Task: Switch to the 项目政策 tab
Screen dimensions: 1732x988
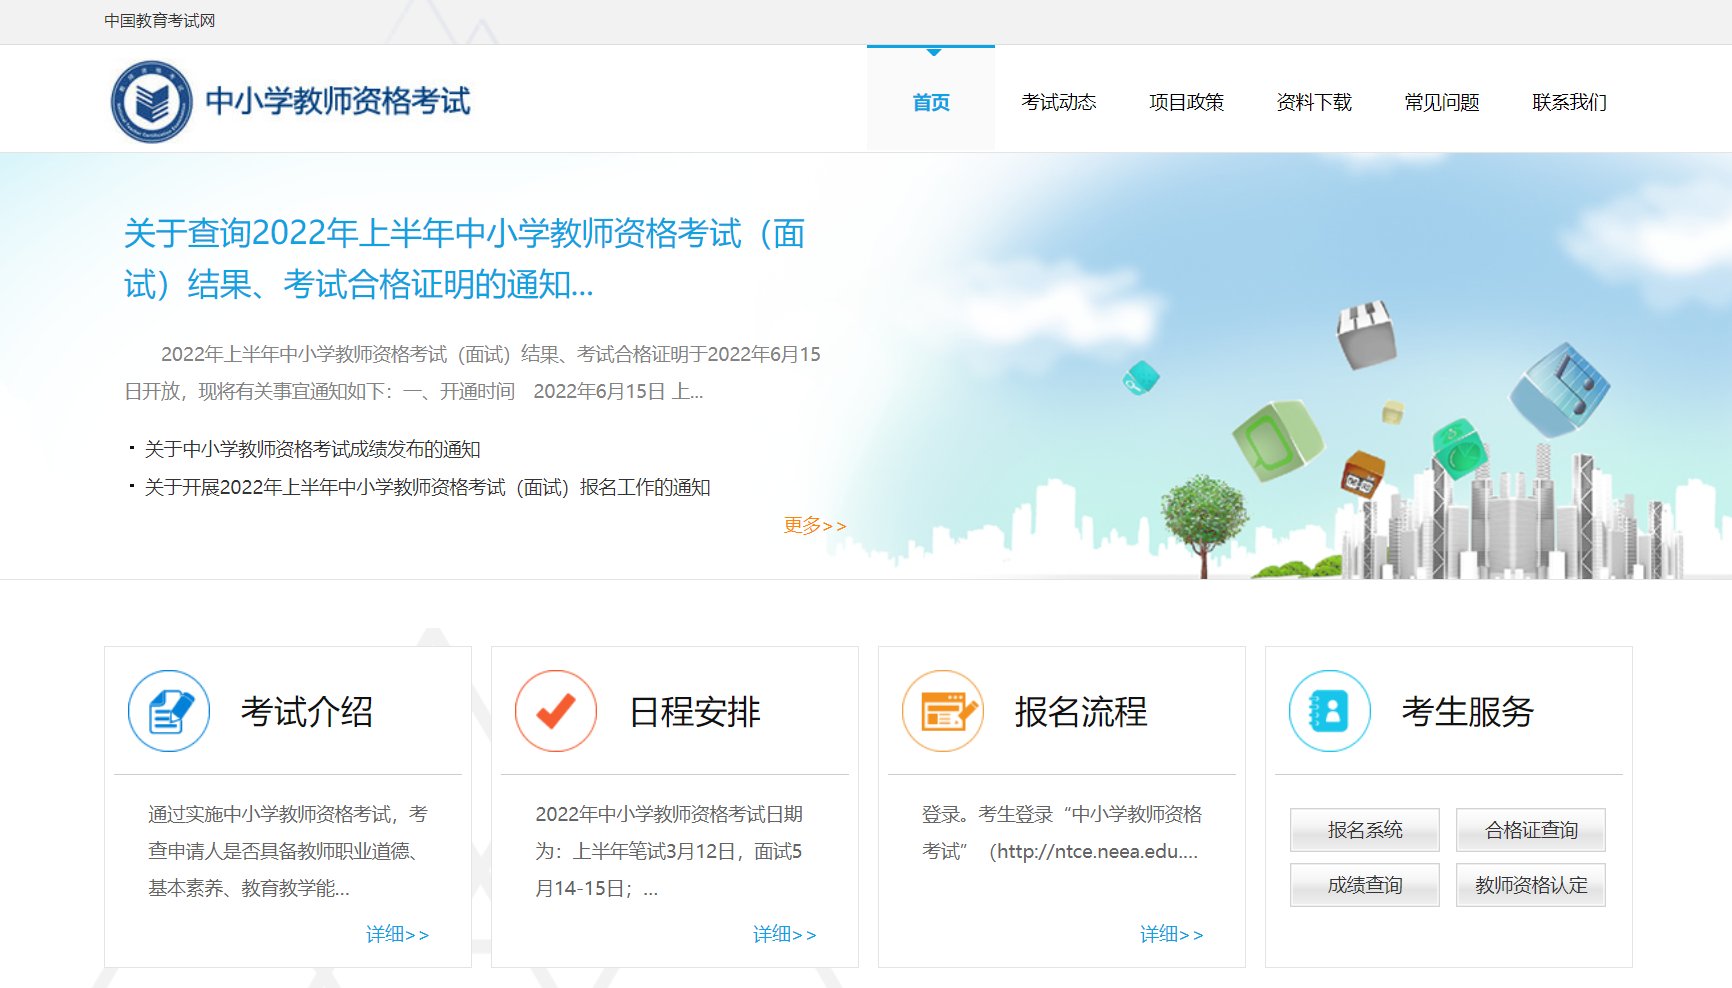Action: (x=1187, y=102)
